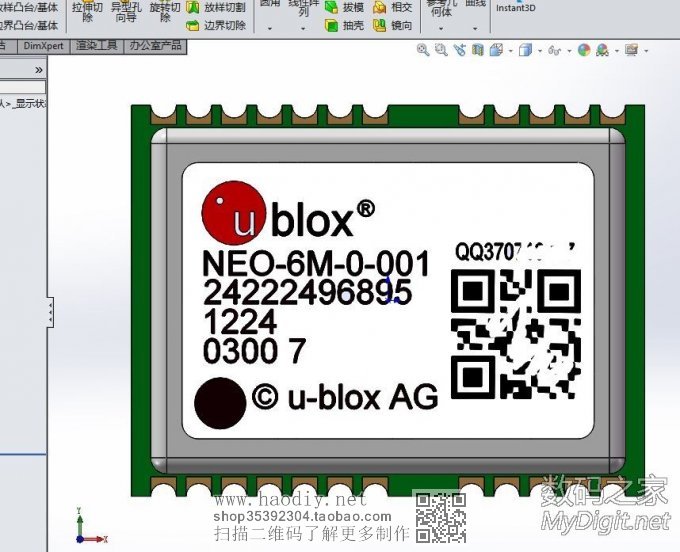This screenshot has height=552, width=680.
Task: Click the 异型孔向导 (Hole Wizard) button
Action: click(125, 12)
